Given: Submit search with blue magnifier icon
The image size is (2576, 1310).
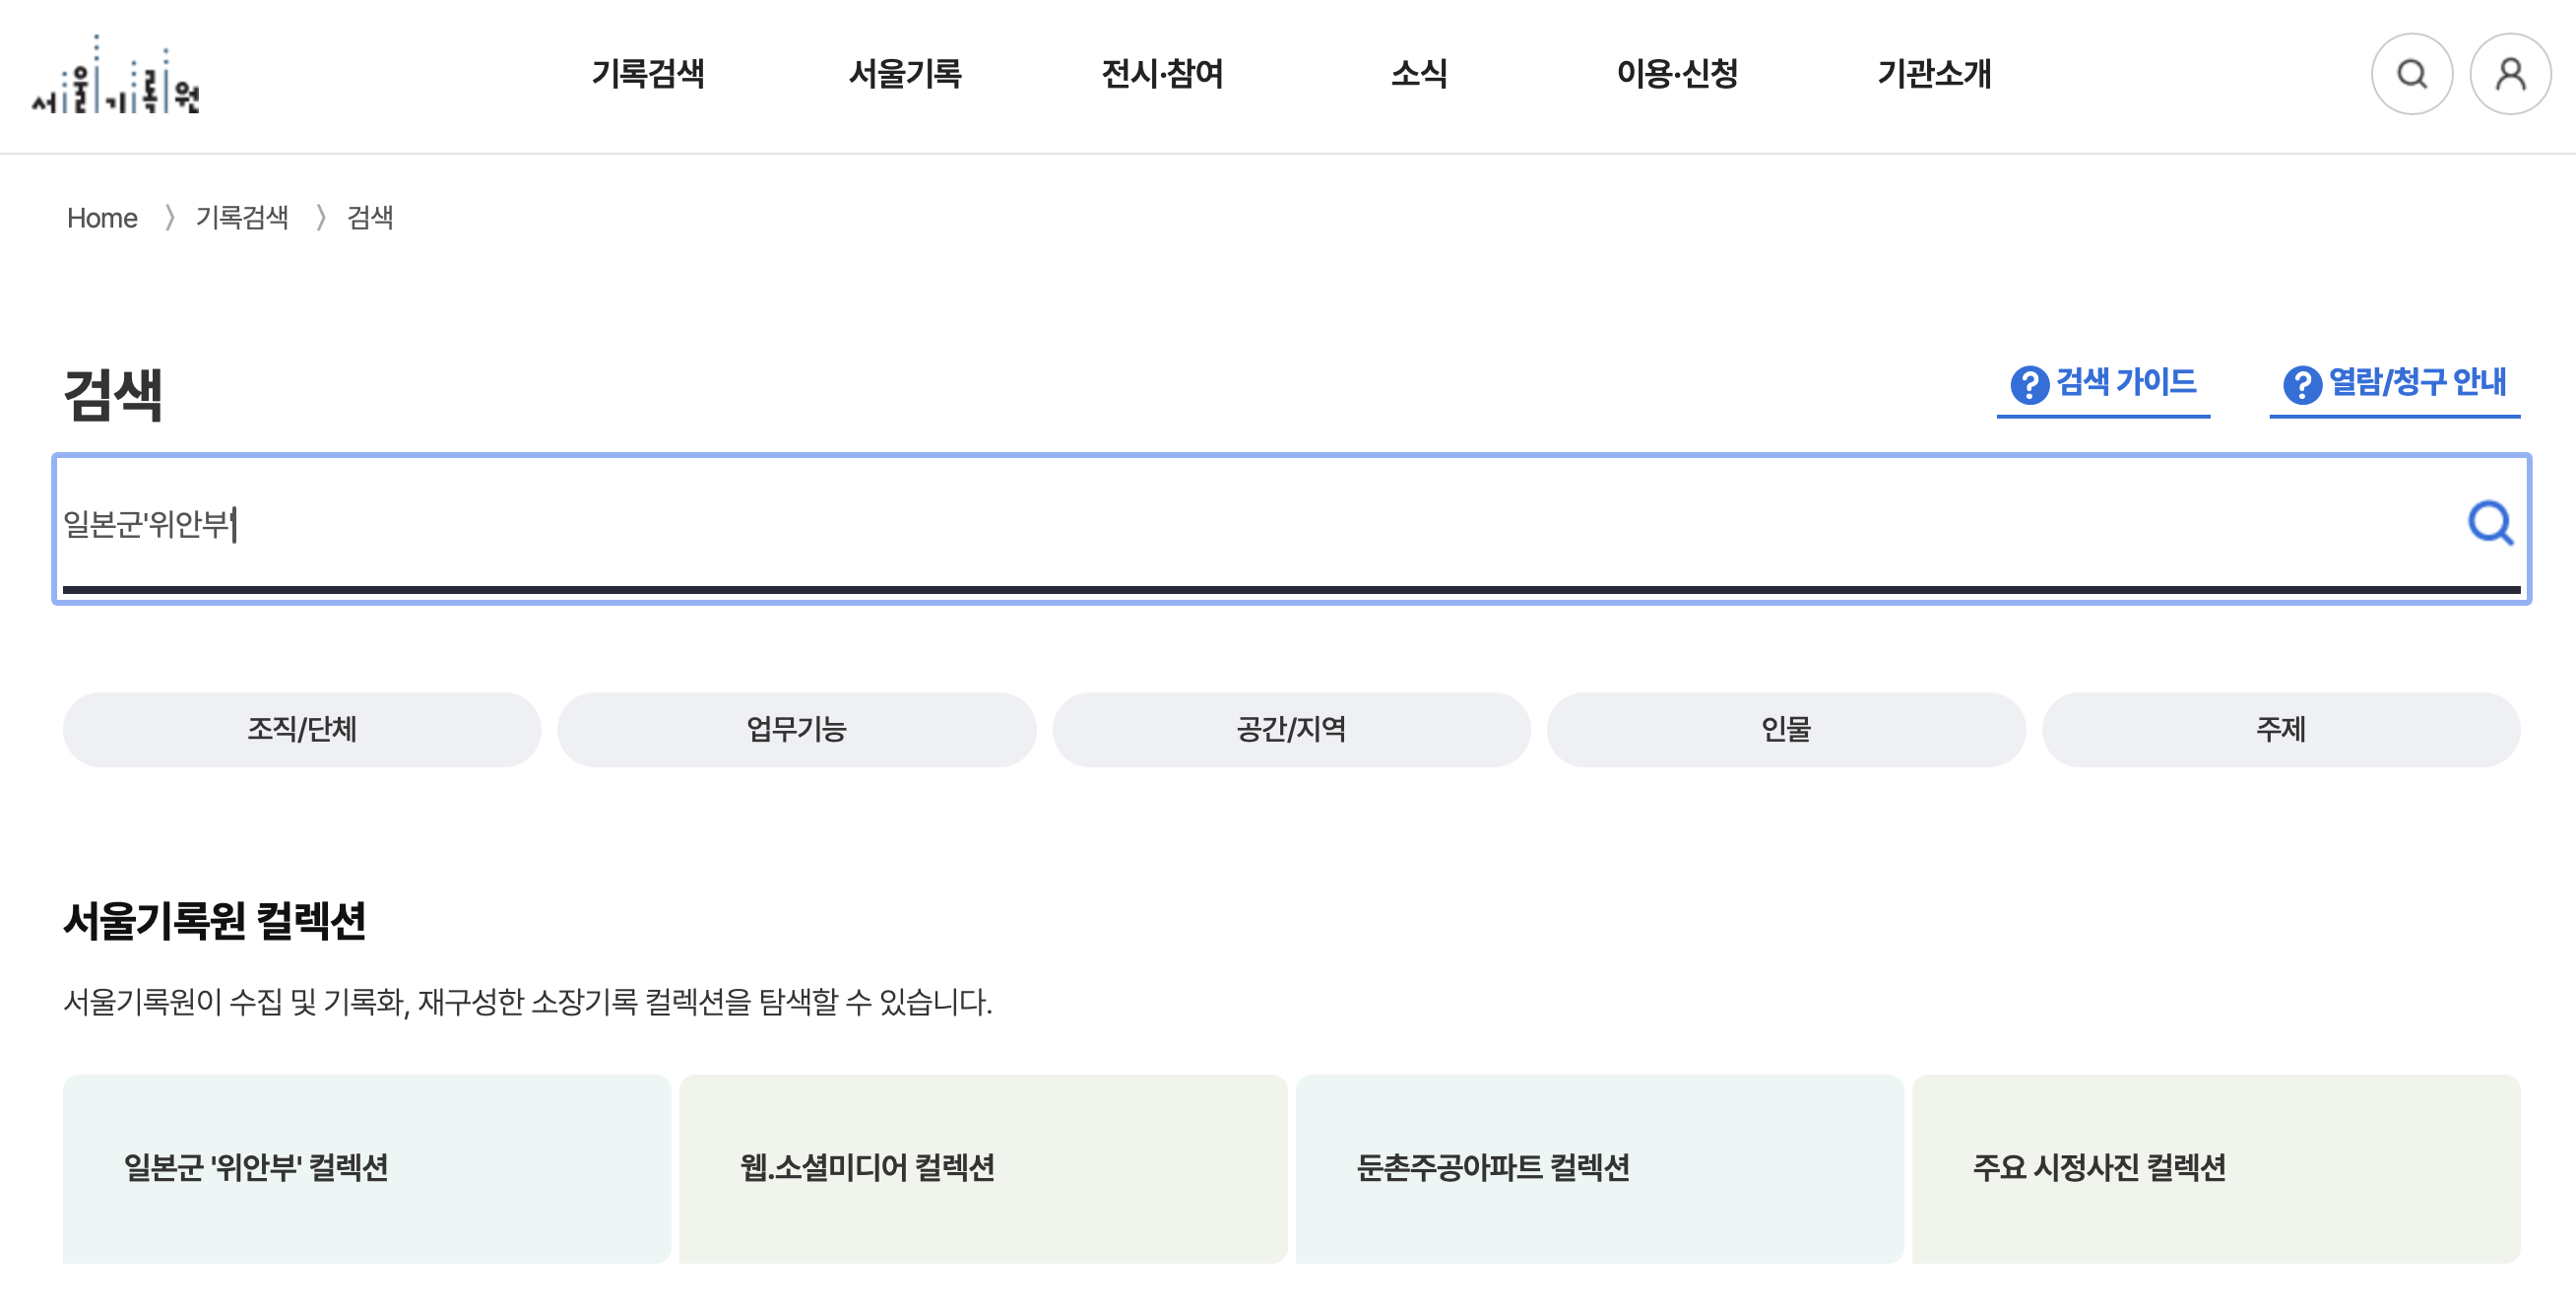Looking at the screenshot, I should point(2489,523).
